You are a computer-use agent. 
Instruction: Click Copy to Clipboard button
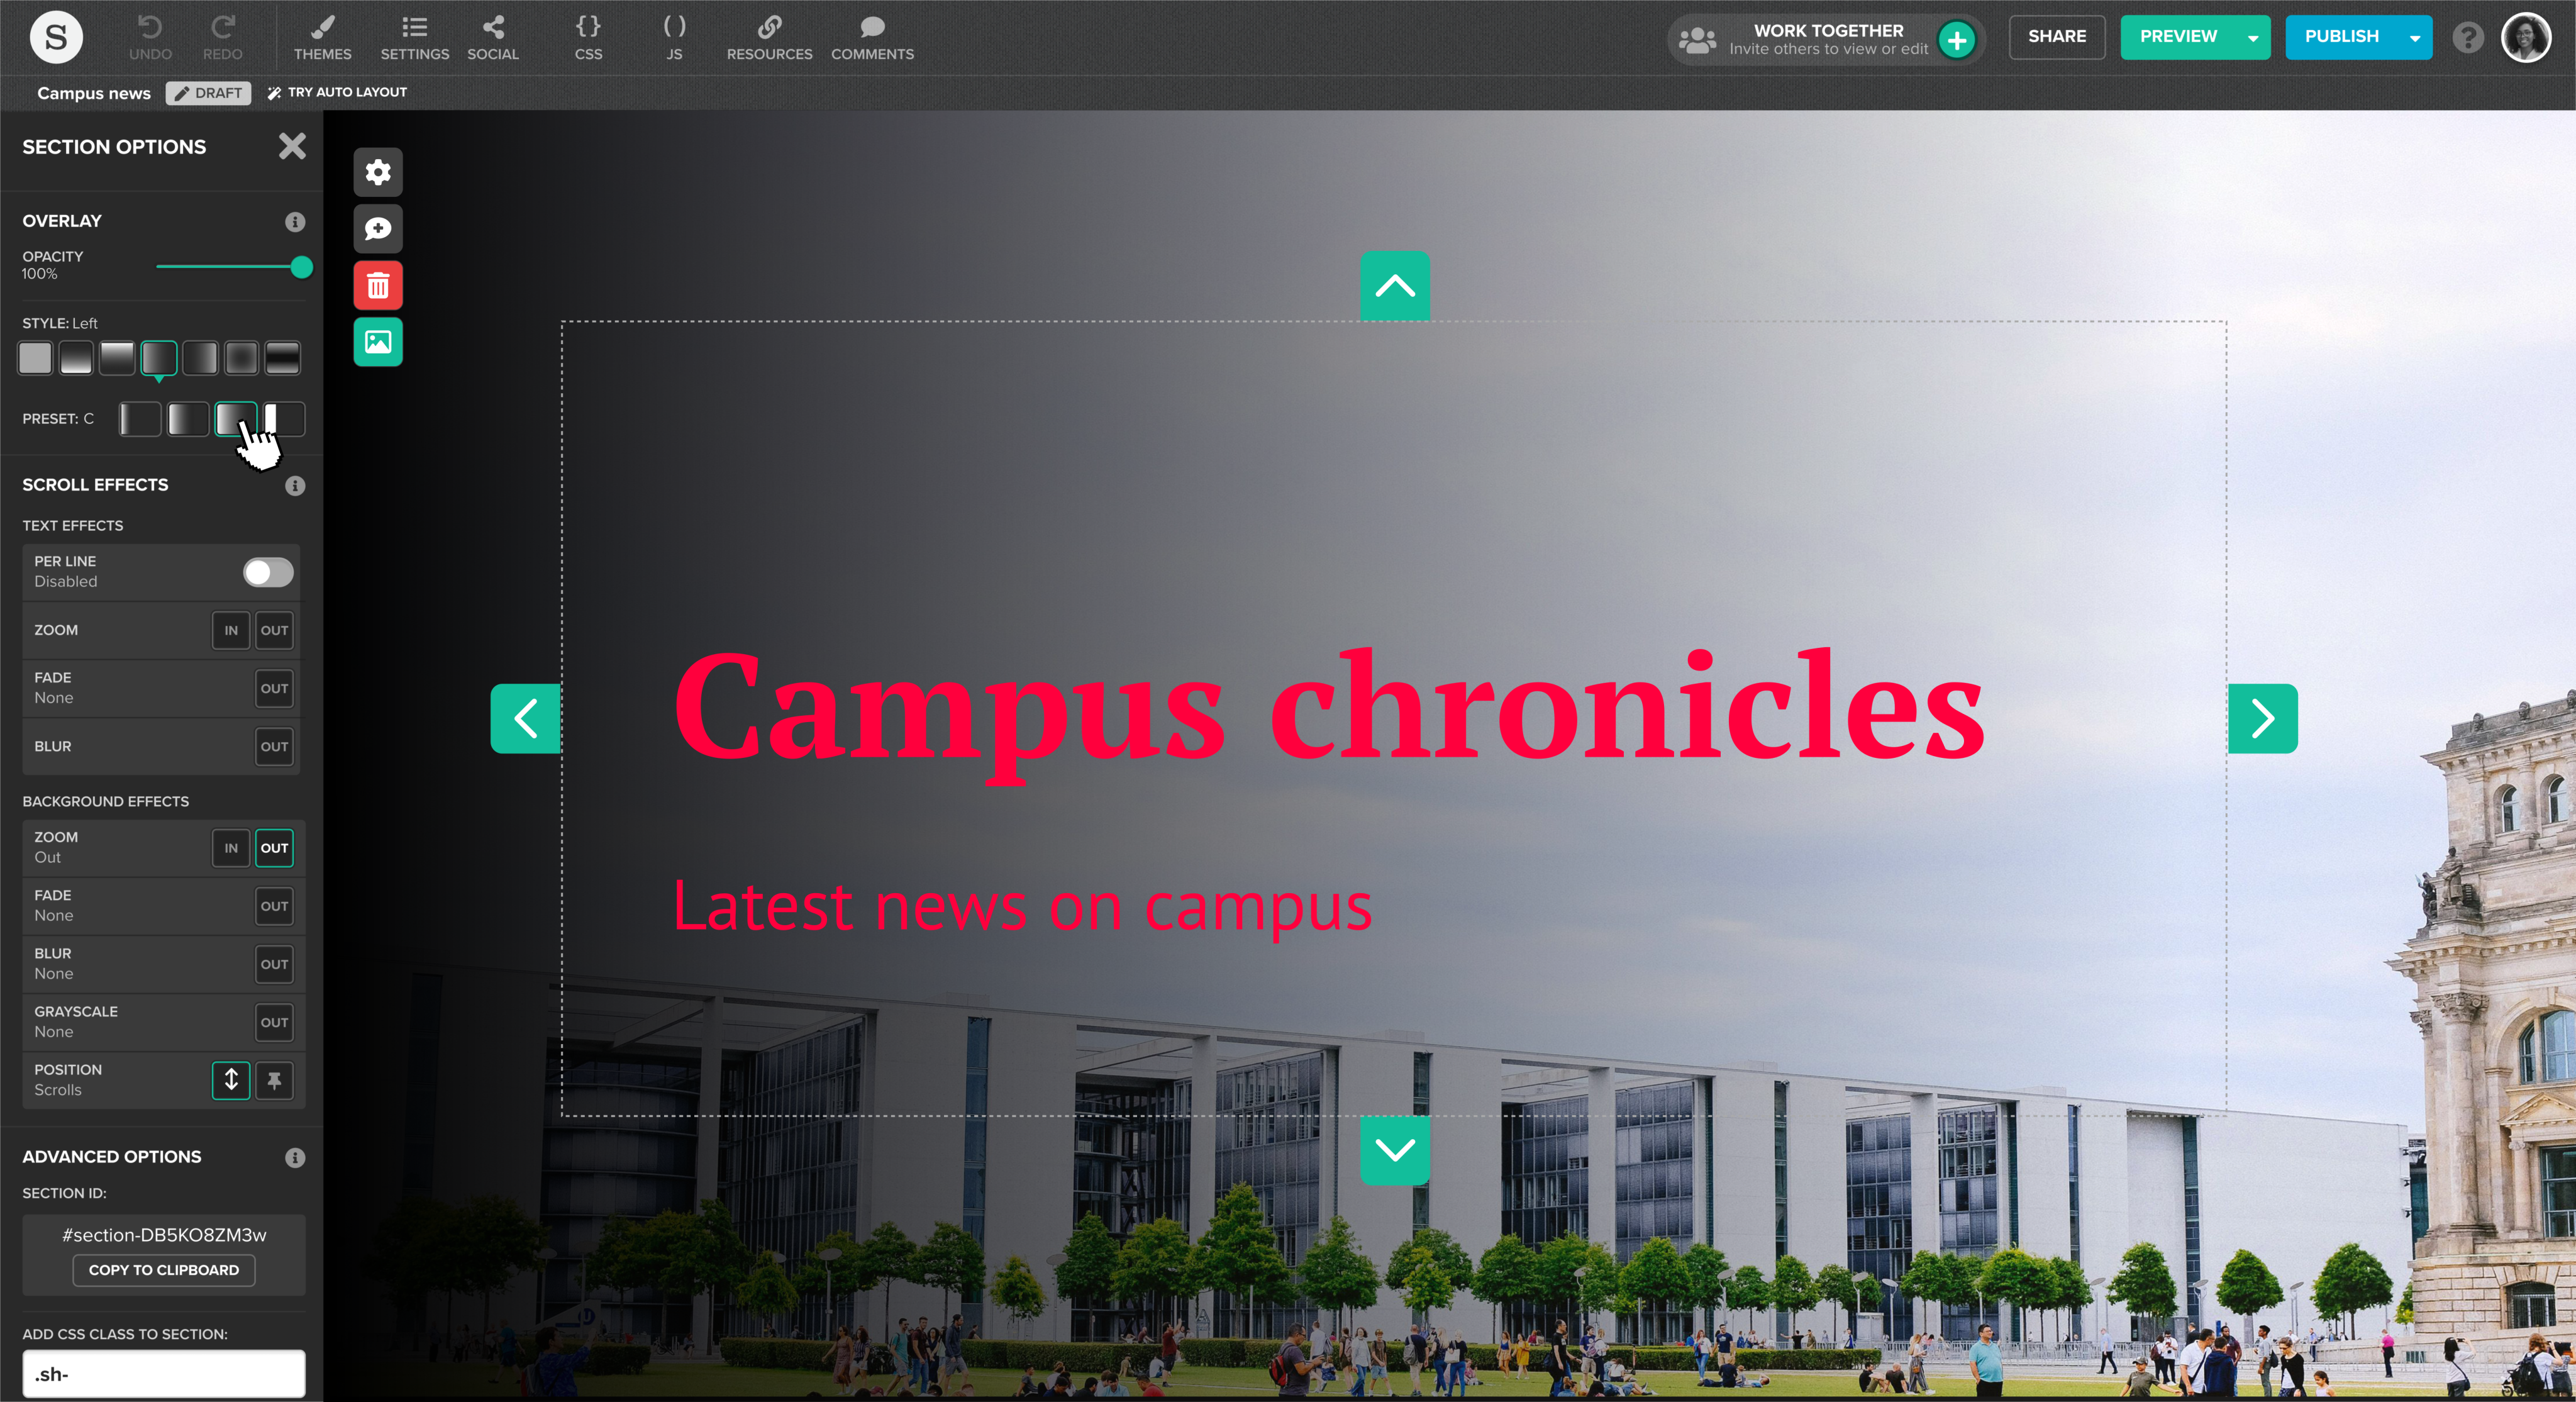tap(164, 1270)
